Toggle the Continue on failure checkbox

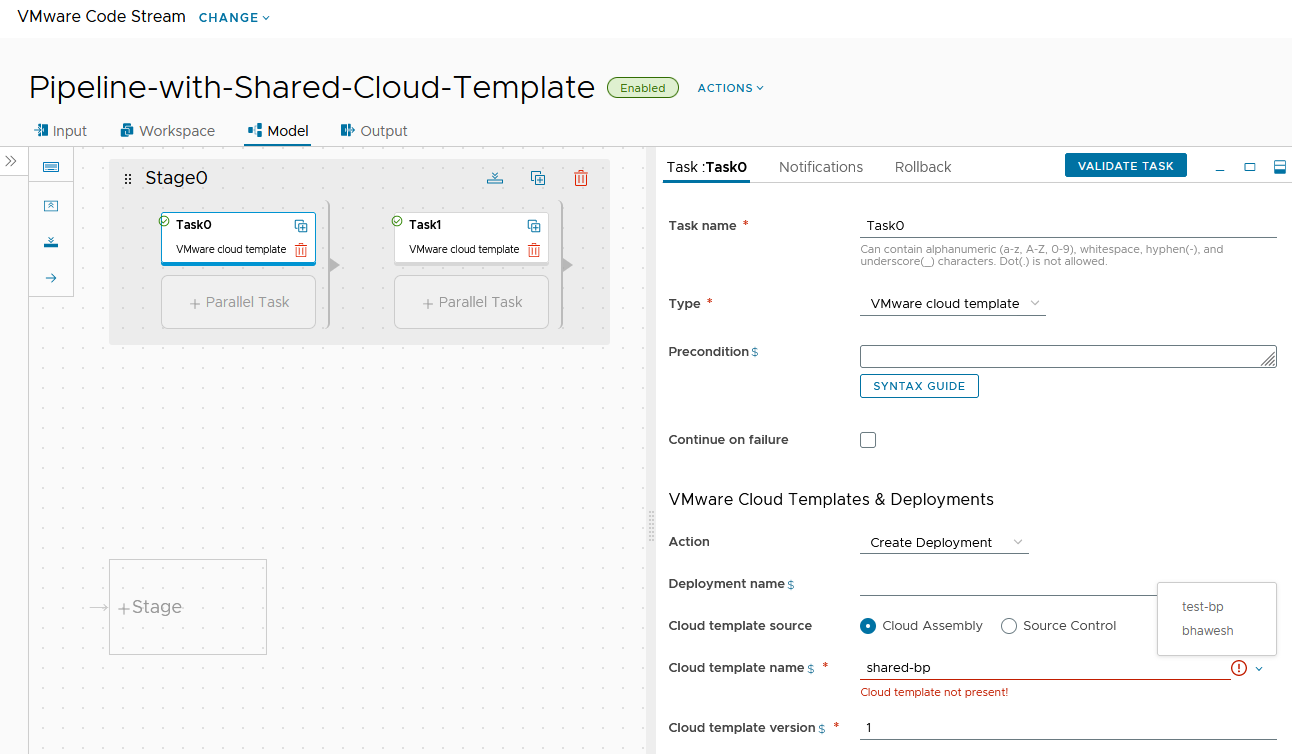click(868, 440)
